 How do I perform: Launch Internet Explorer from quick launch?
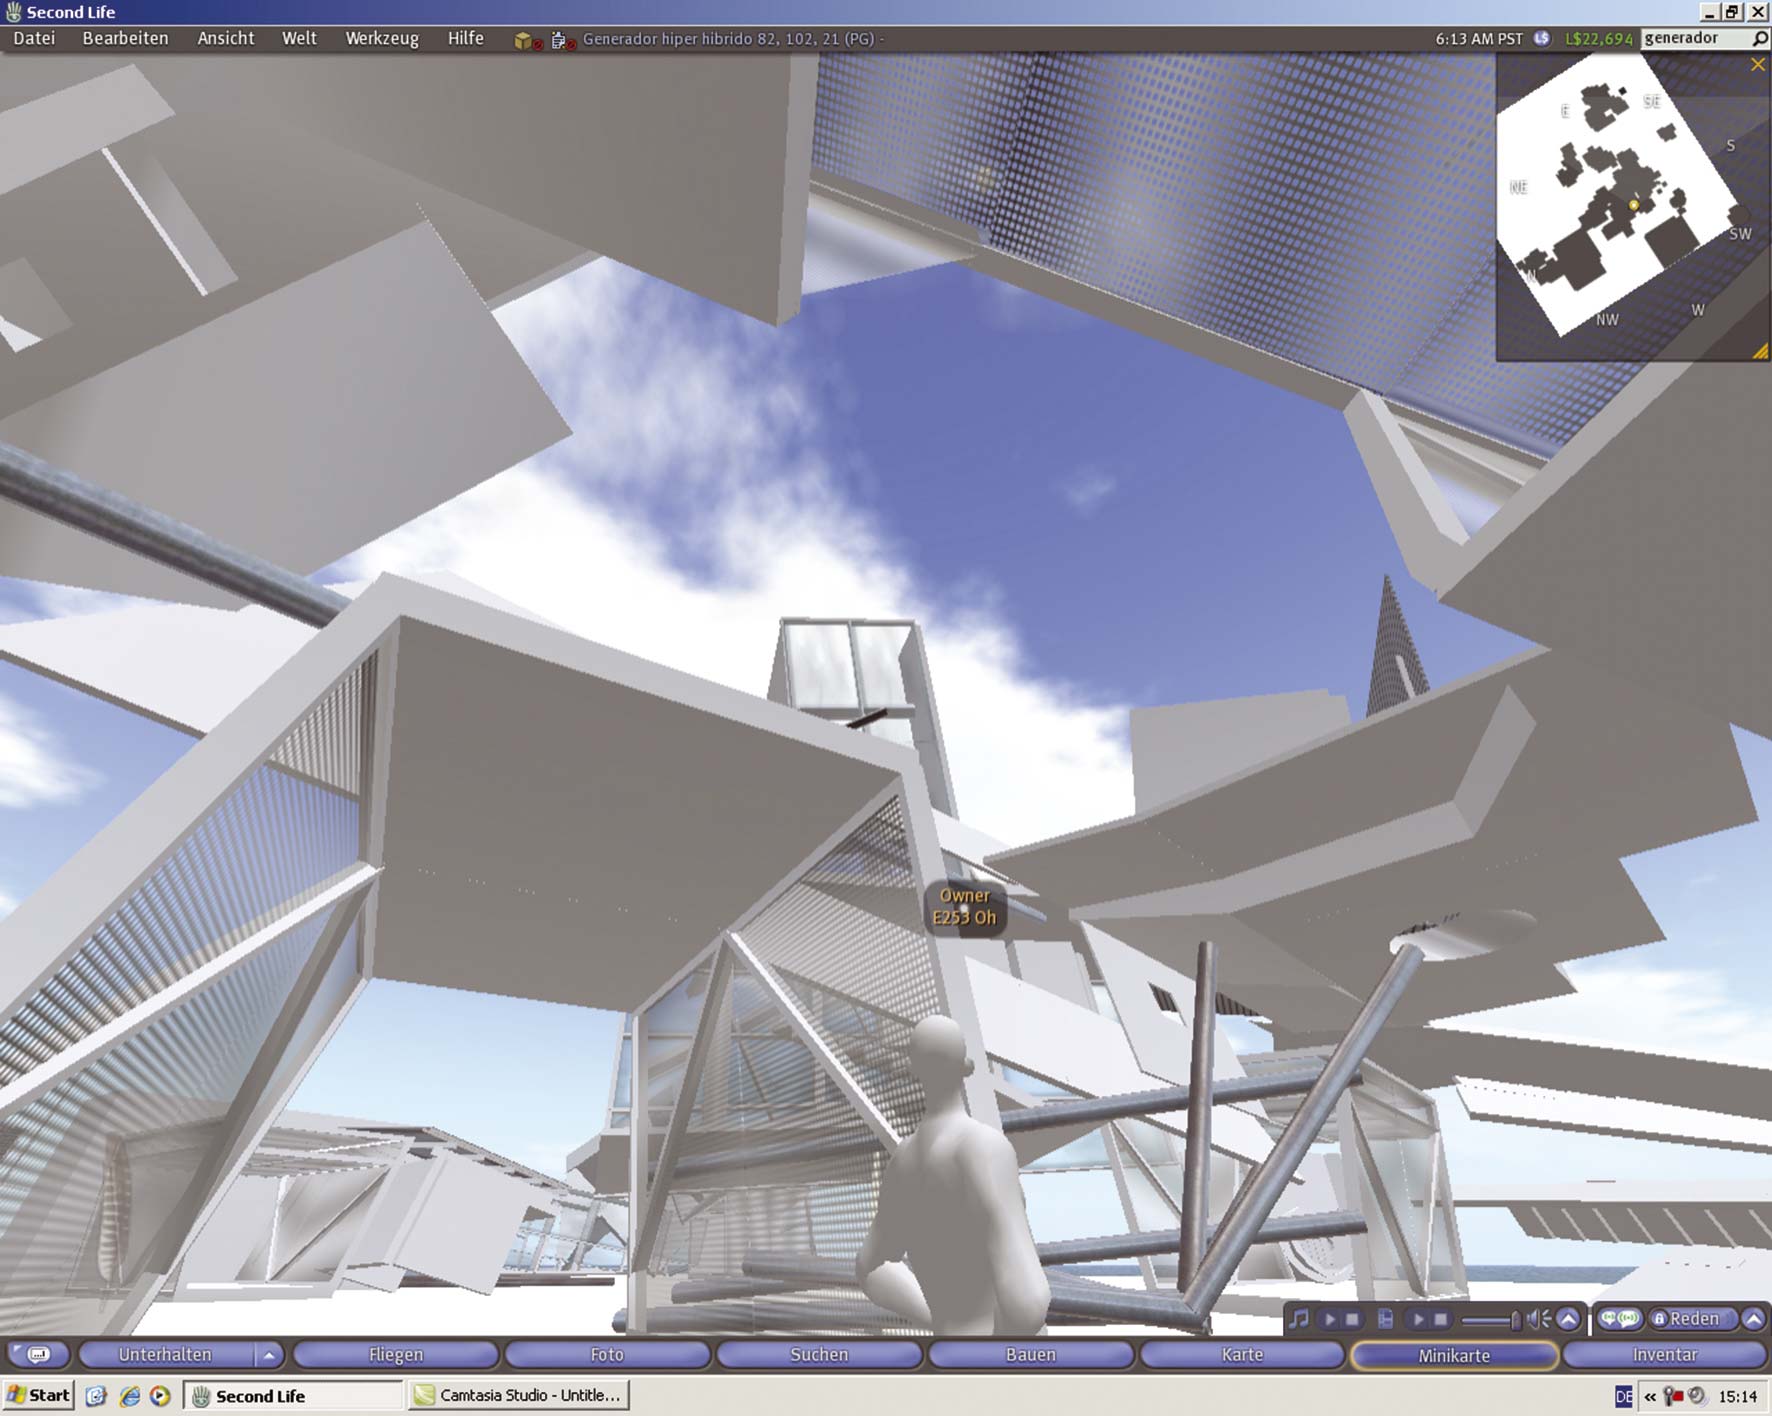[129, 1396]
